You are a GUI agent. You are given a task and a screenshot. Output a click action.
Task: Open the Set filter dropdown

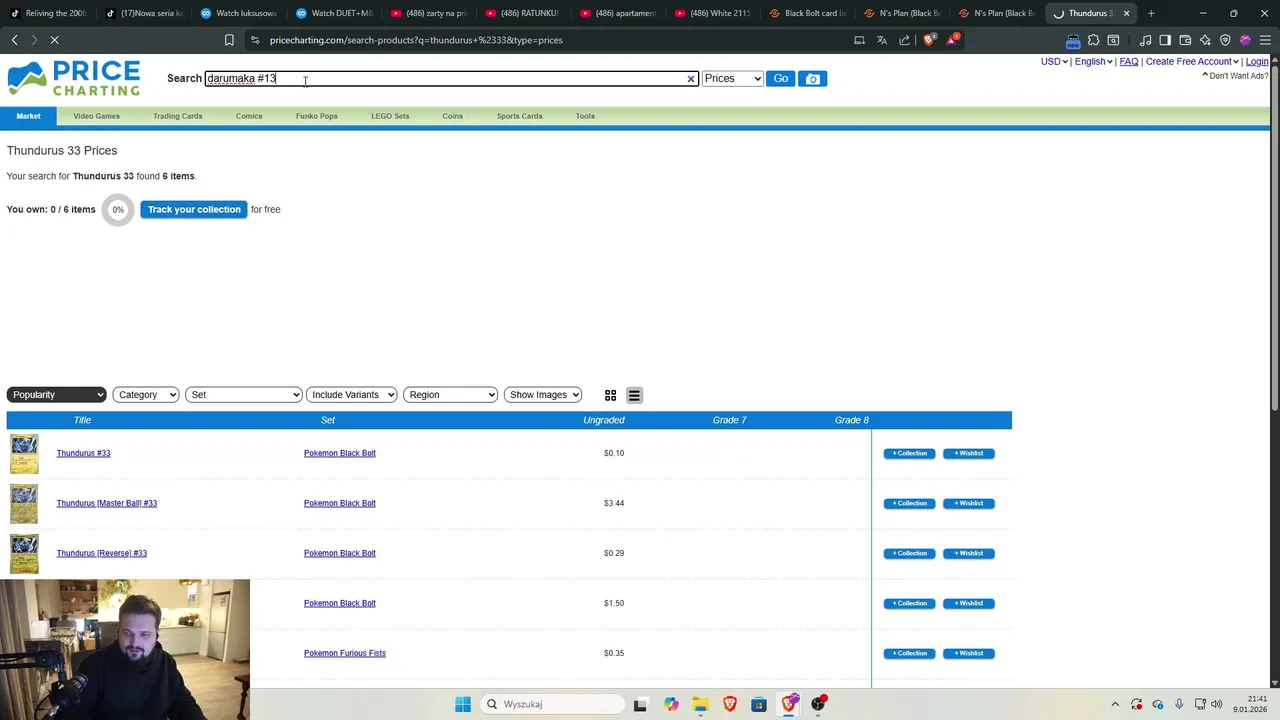[x=243, y=395]
